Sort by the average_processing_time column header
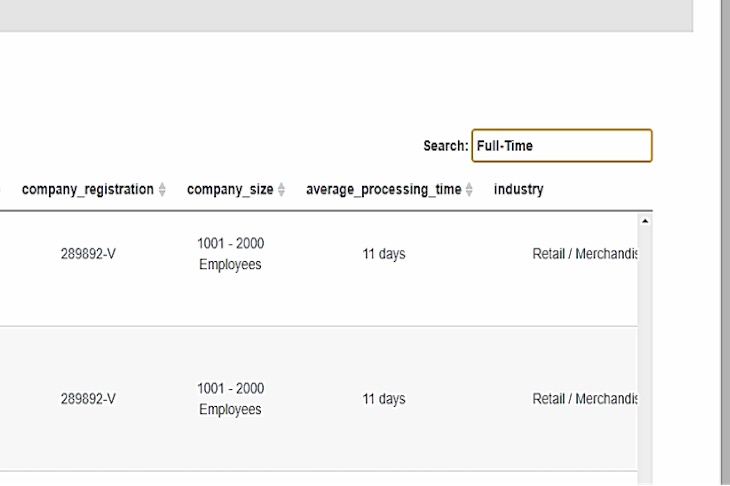Viewport: 730px width, 486px height. (x=383, y=189)
